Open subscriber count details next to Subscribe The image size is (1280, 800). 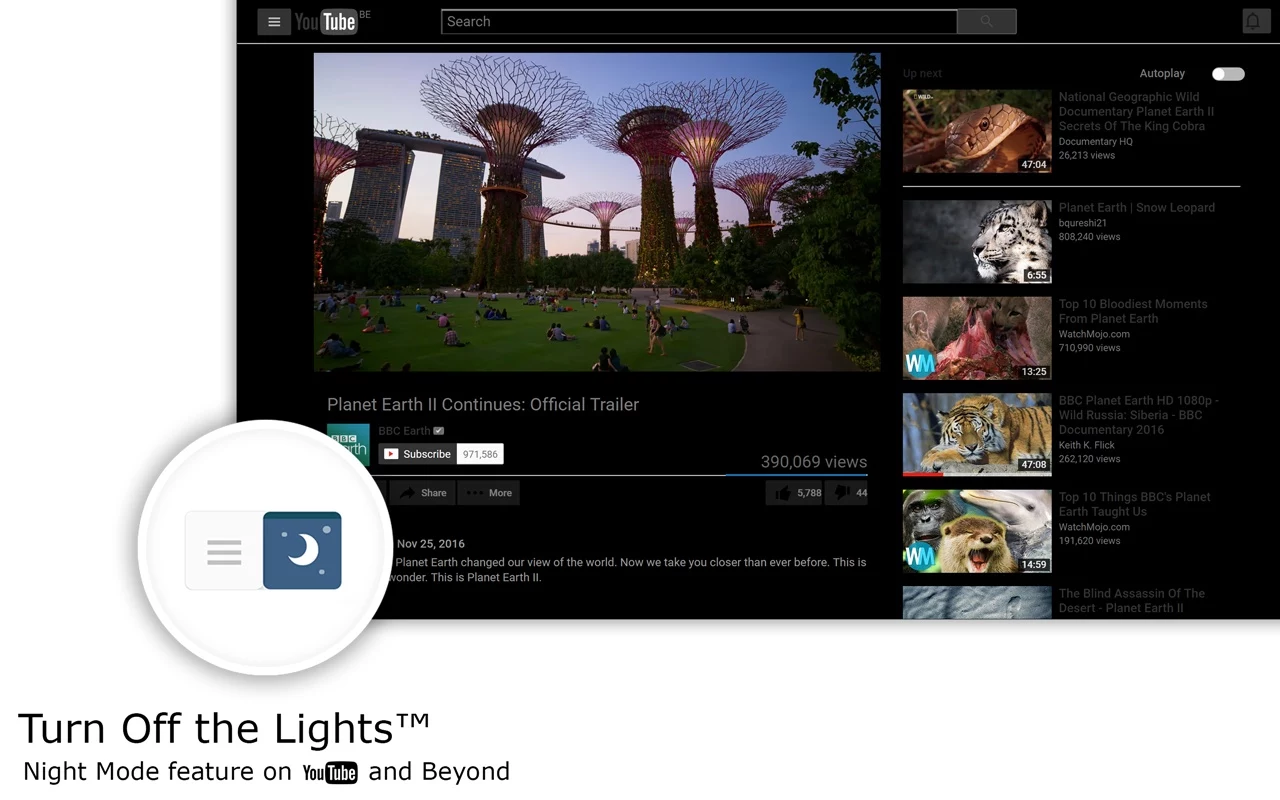(480, 453)
